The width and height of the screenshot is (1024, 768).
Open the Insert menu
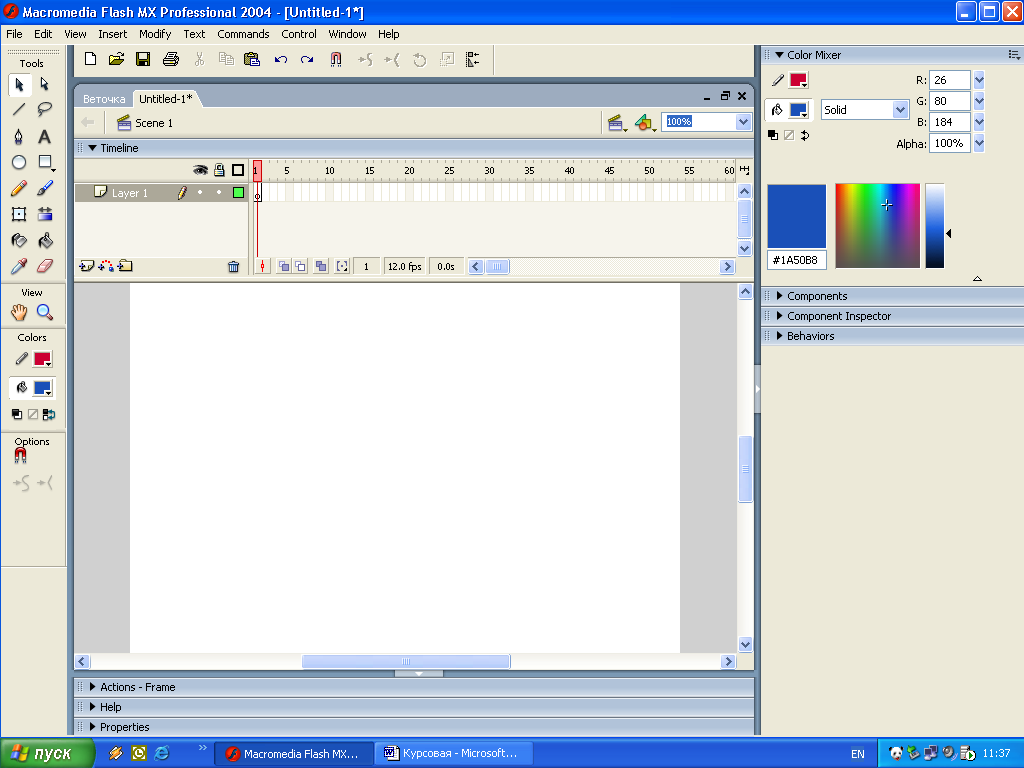[112, 34]
